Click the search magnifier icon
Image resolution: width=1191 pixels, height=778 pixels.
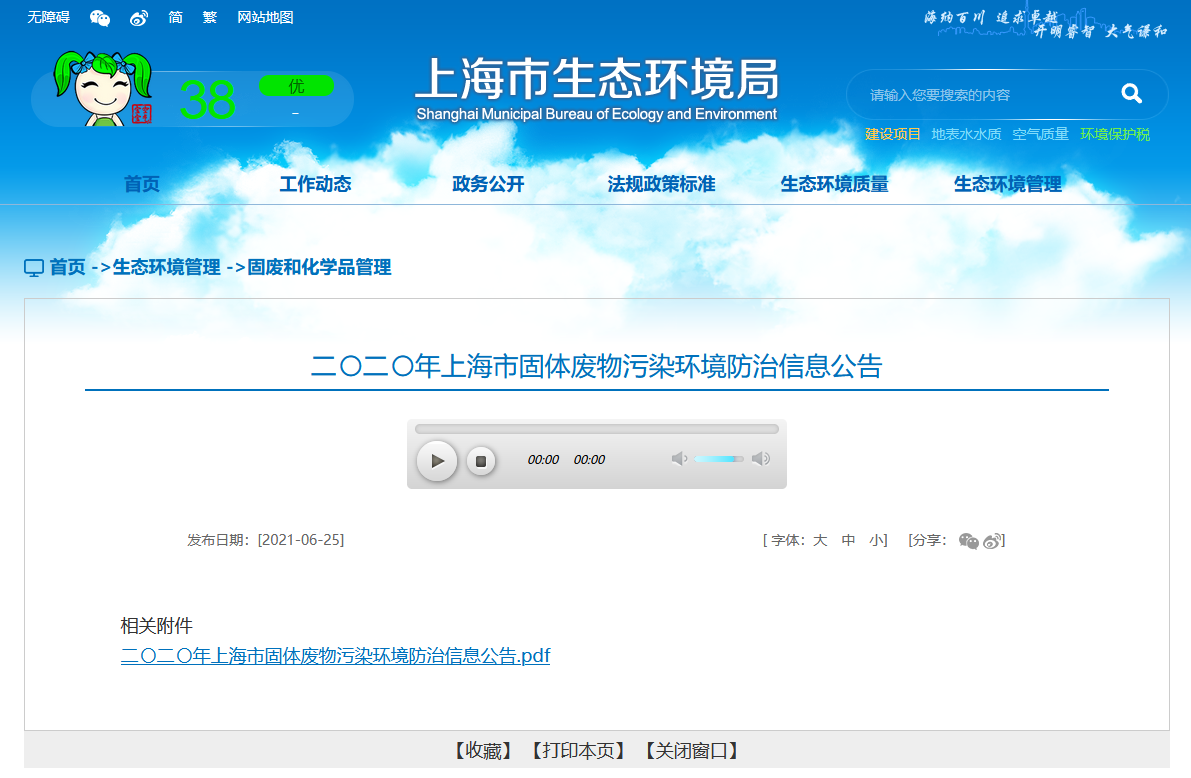(1131, 94)
